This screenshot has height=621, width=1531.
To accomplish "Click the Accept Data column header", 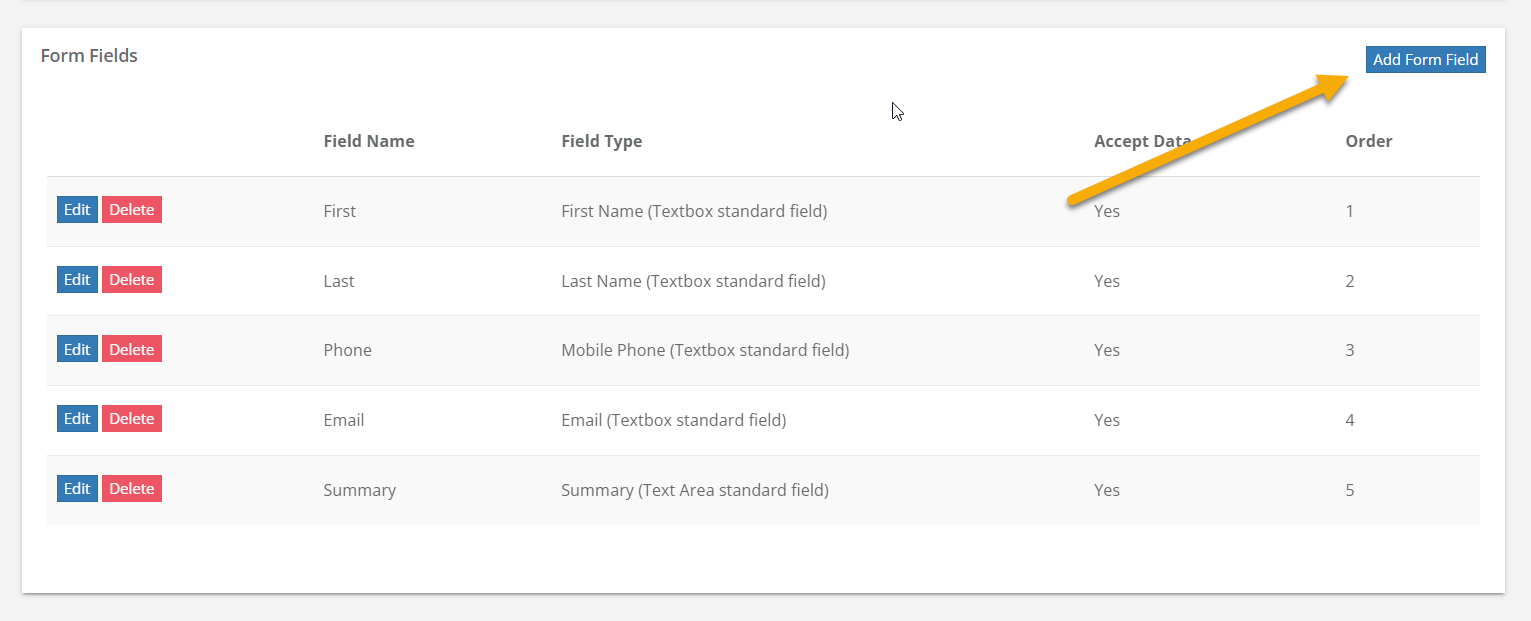I will [1143, 141].
